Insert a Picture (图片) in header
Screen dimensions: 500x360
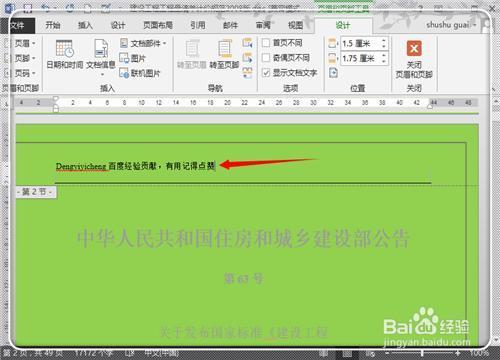tap(133, 58)
